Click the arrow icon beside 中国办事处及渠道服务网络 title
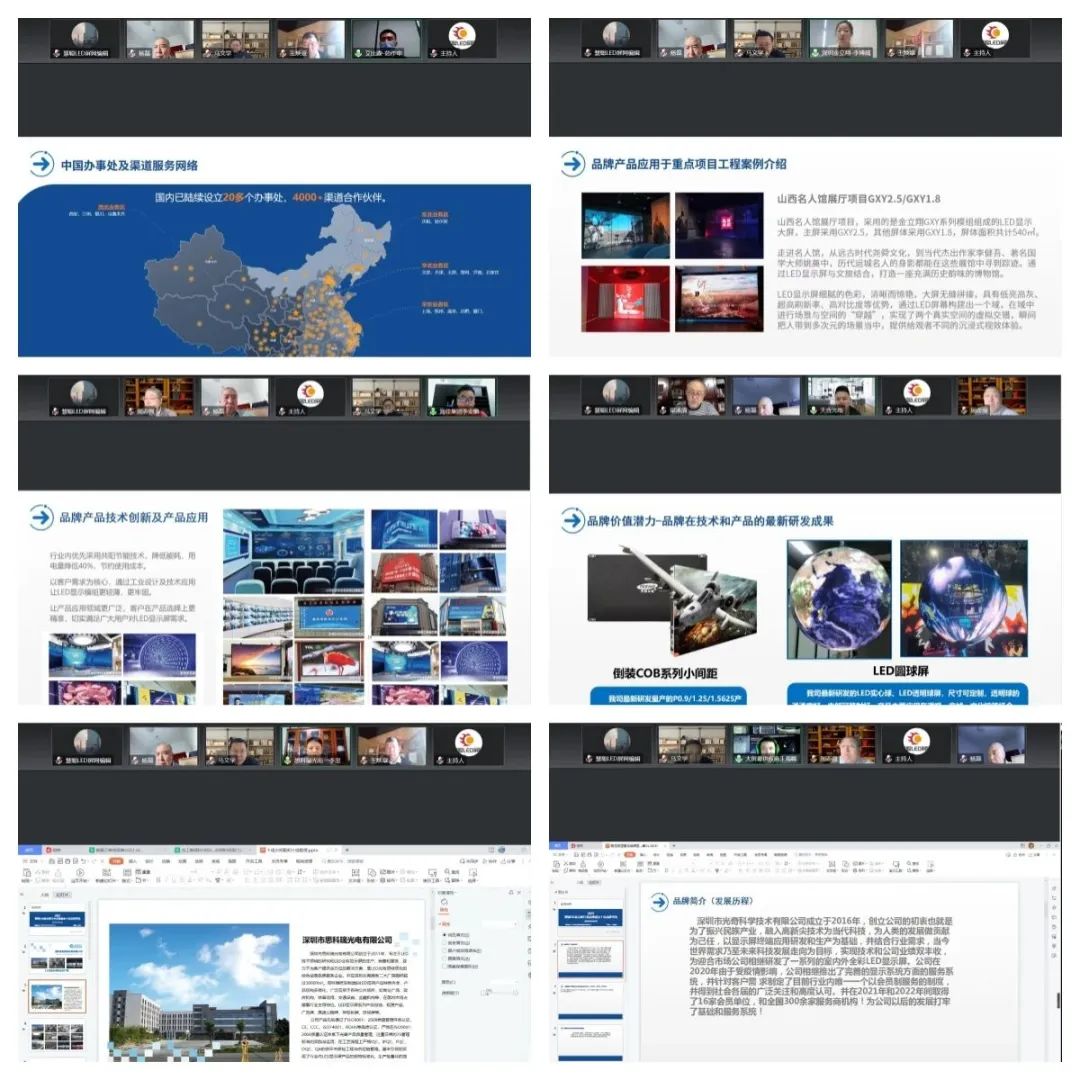Viewport: 1080px width, 1080px height. [41, 164]
